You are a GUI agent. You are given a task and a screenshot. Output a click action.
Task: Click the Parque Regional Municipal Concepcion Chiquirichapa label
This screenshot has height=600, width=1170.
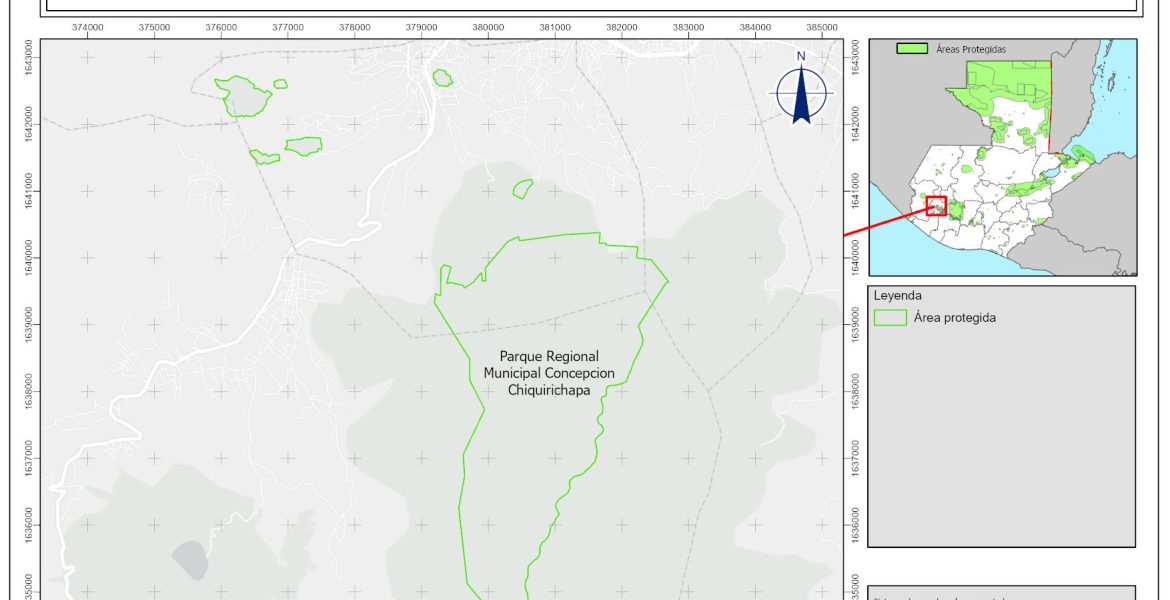tap(548, 372)
